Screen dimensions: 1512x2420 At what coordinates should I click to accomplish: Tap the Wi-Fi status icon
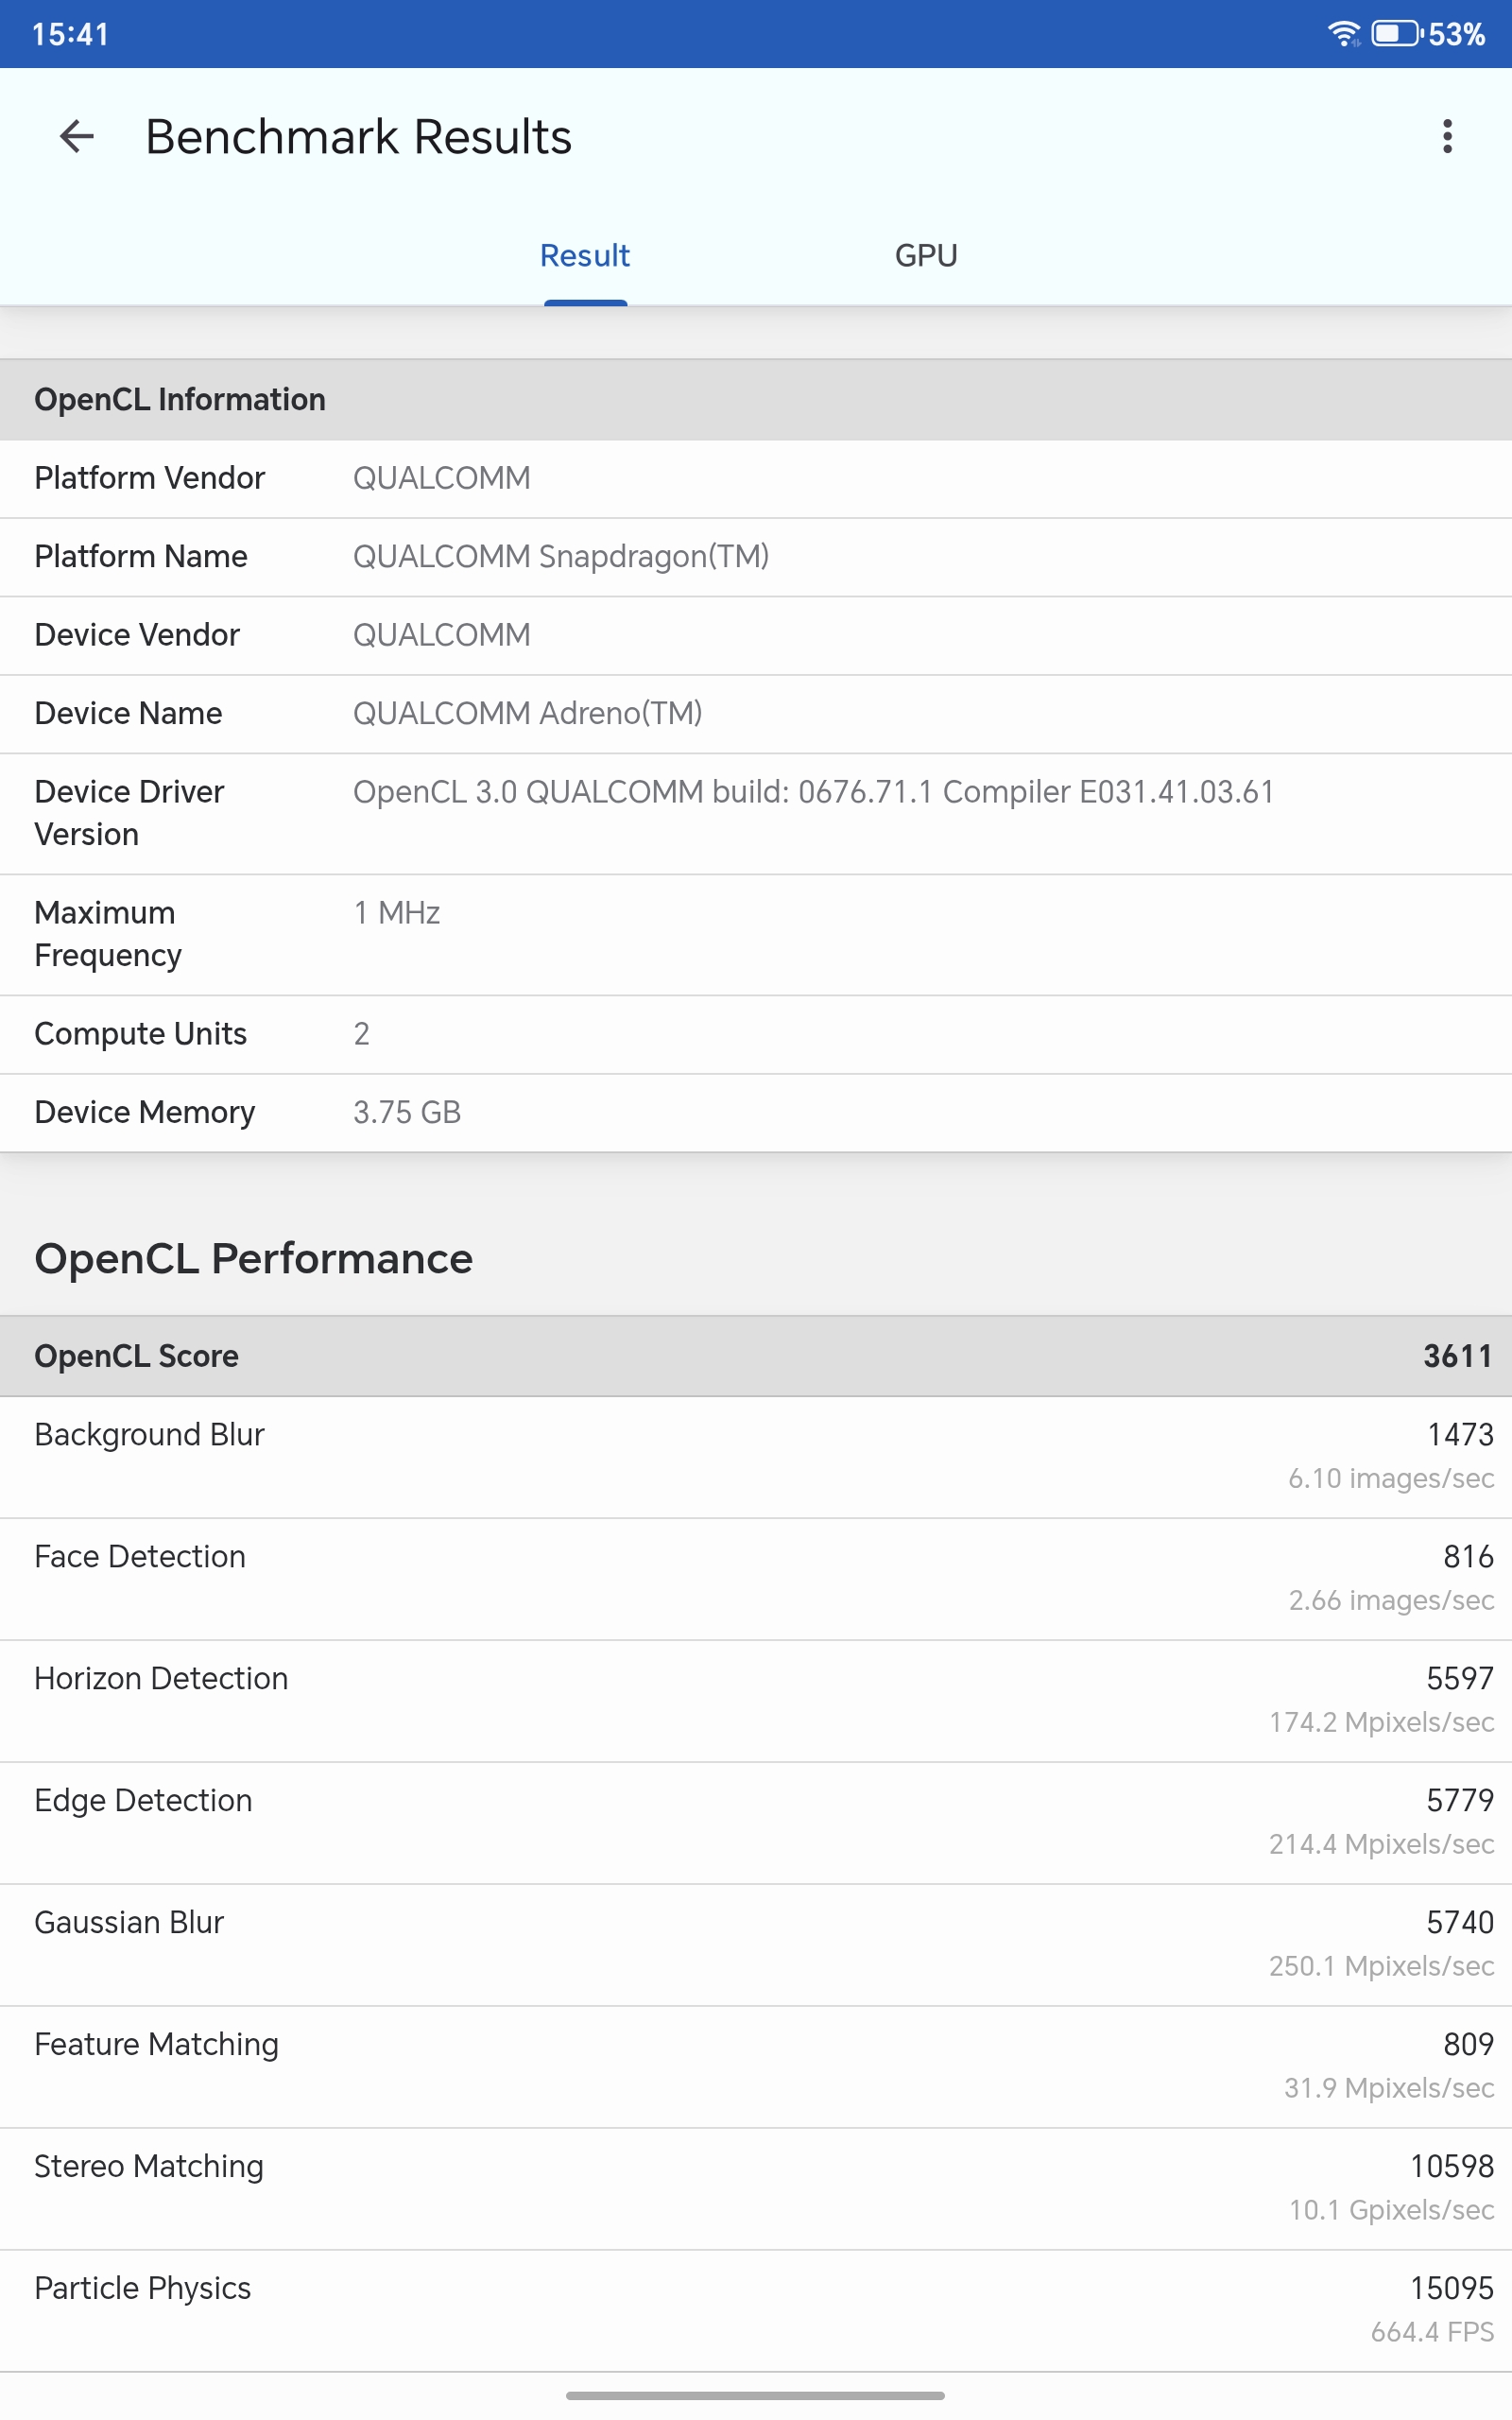[1343, 34]
